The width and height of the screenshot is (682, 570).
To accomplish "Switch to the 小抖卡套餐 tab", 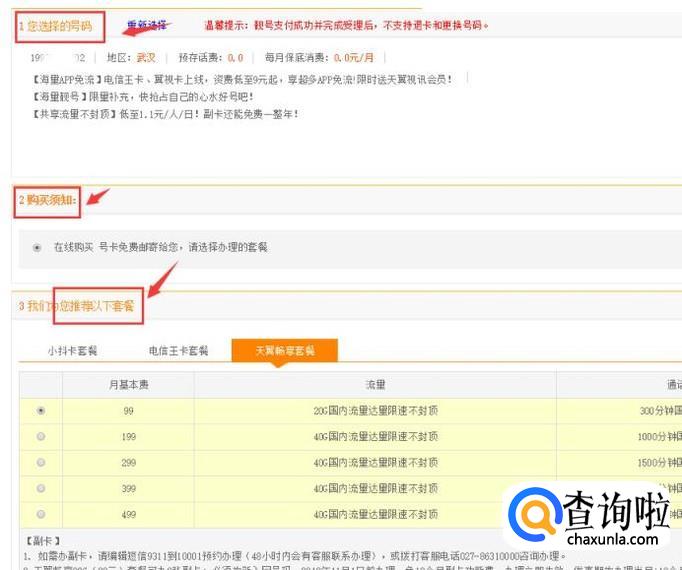I will coord(72,351).
